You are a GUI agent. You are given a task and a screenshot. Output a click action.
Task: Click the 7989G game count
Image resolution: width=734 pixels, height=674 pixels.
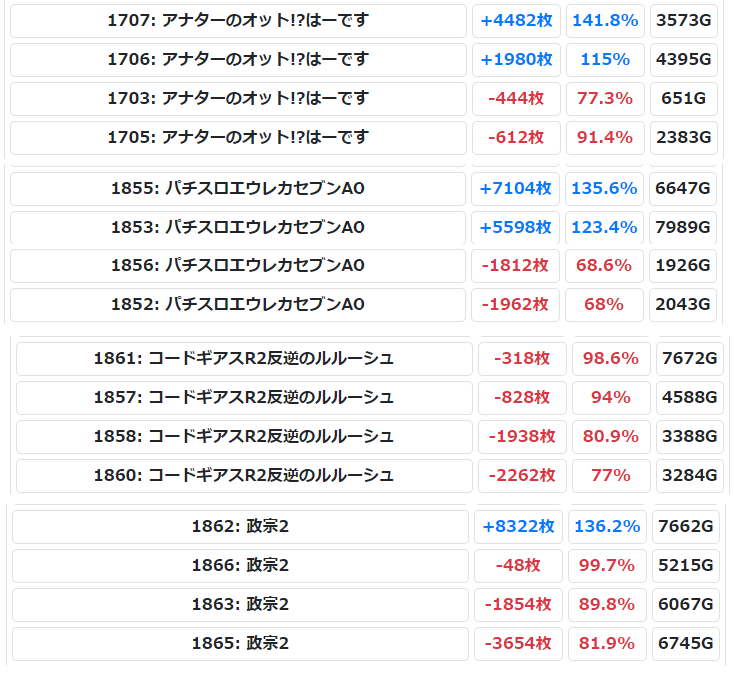[683, 227]
